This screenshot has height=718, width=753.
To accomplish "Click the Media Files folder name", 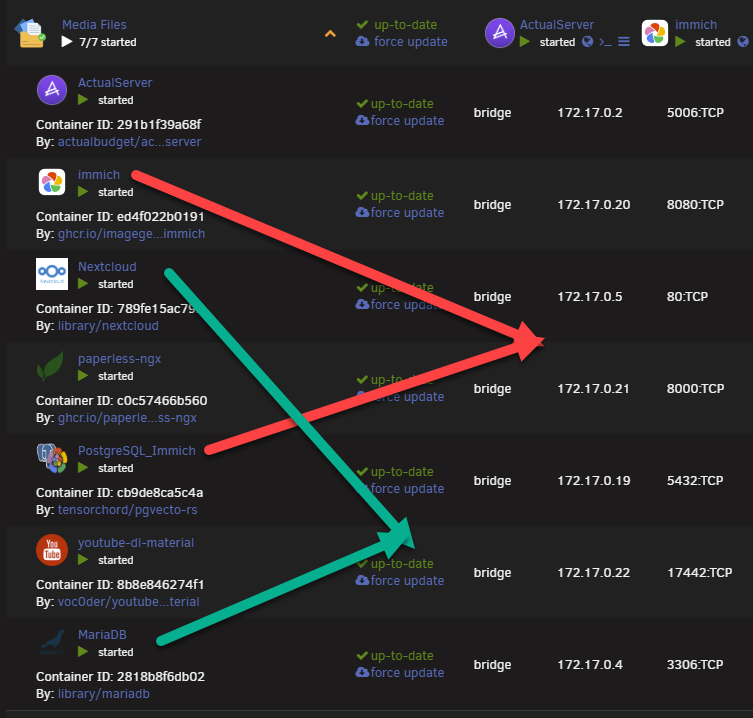I will click(94, 25).
